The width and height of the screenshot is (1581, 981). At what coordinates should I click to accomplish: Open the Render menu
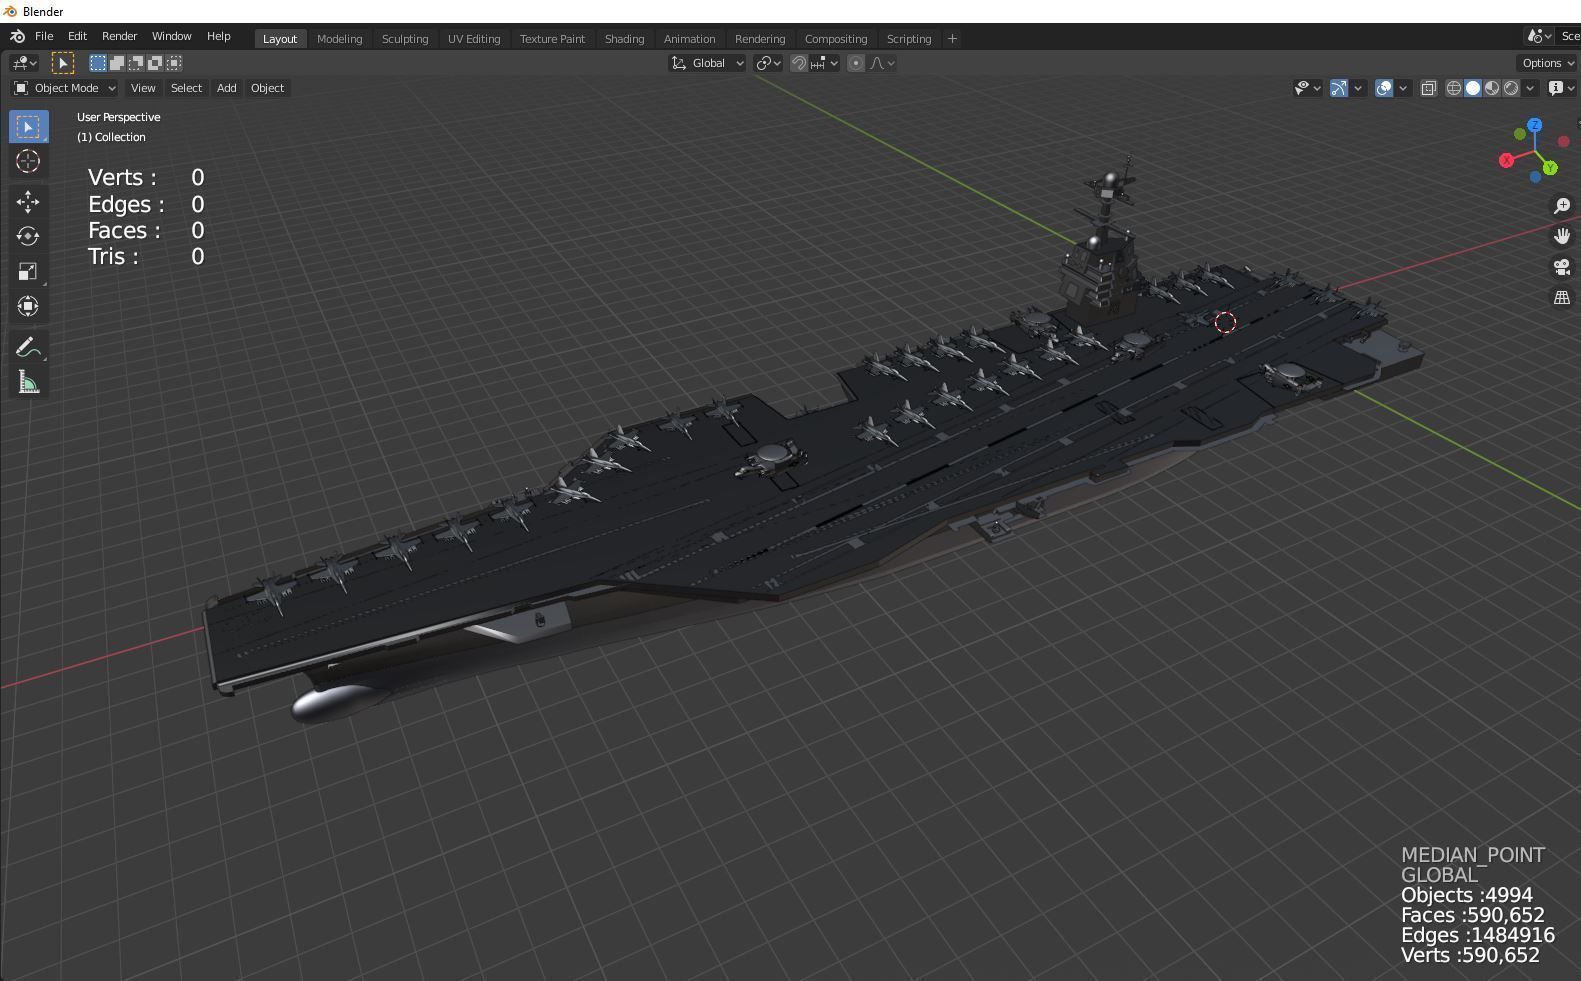[x=120, y=36]
